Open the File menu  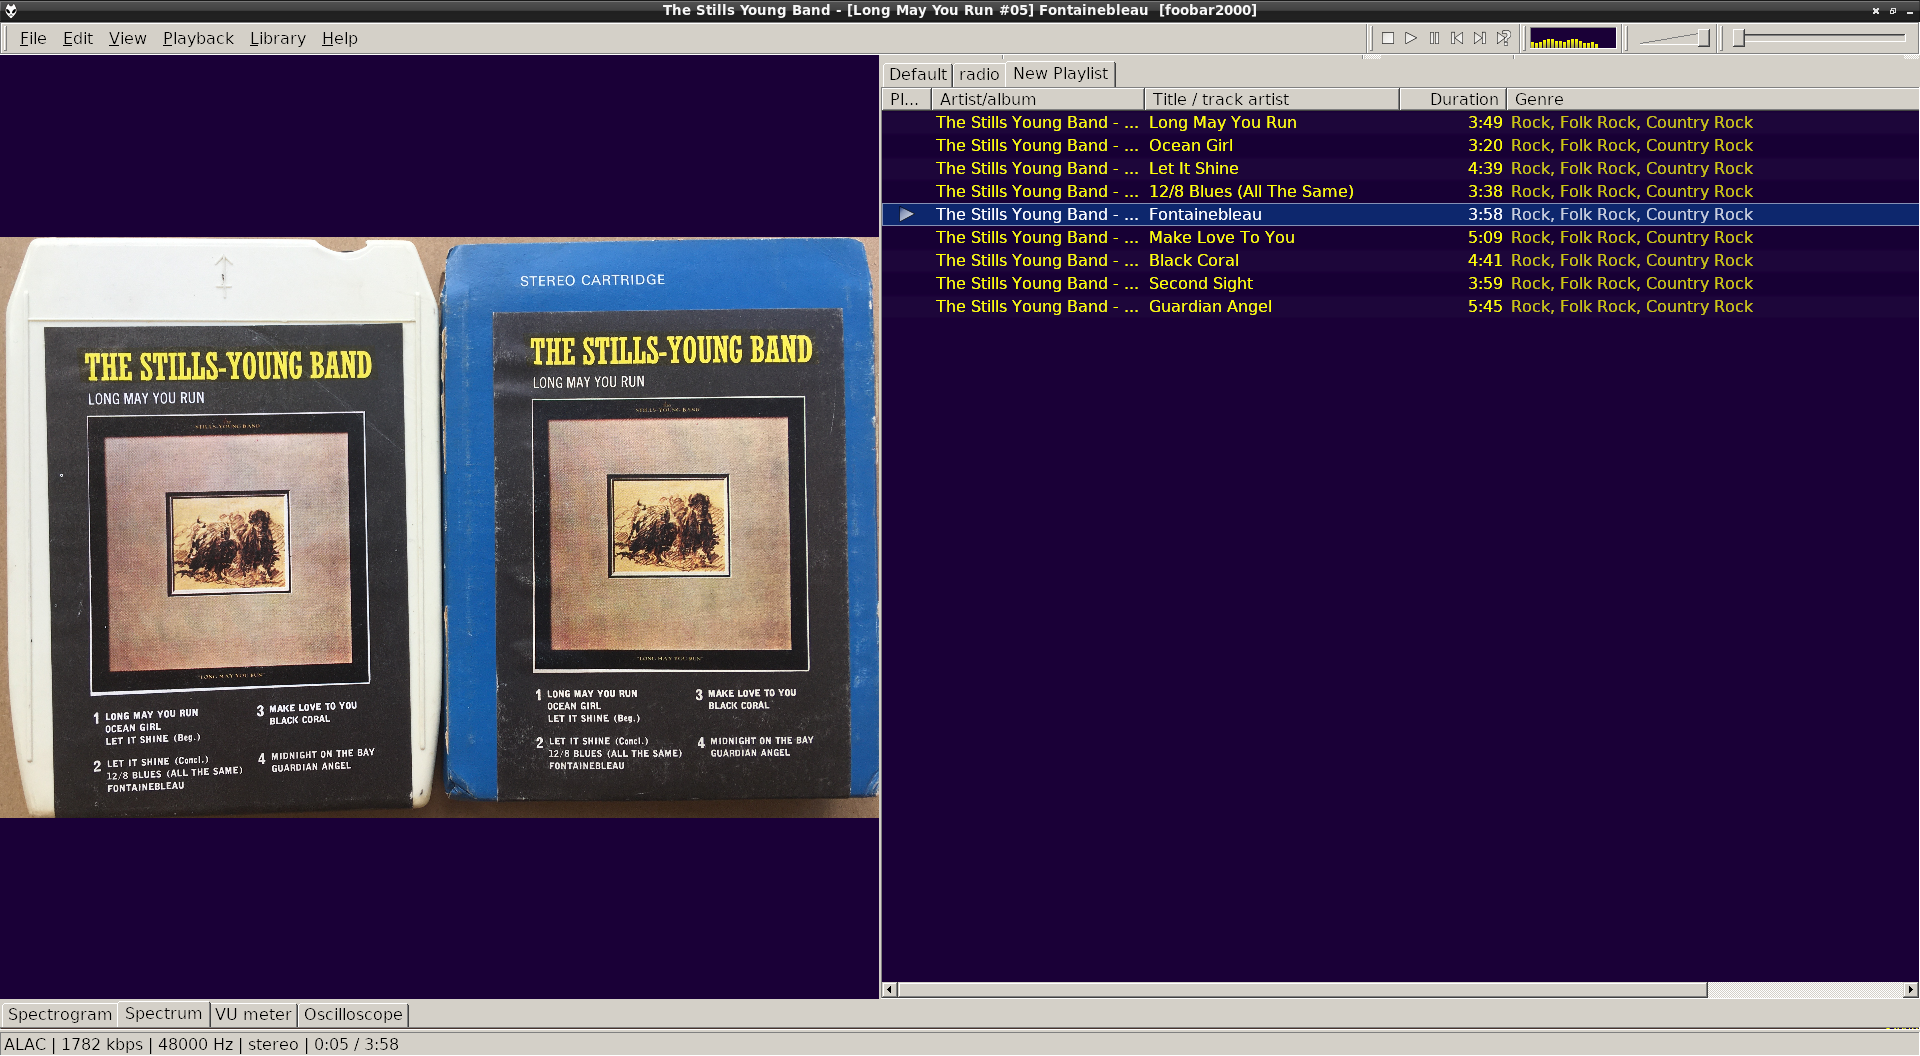(x=33, y=38)
